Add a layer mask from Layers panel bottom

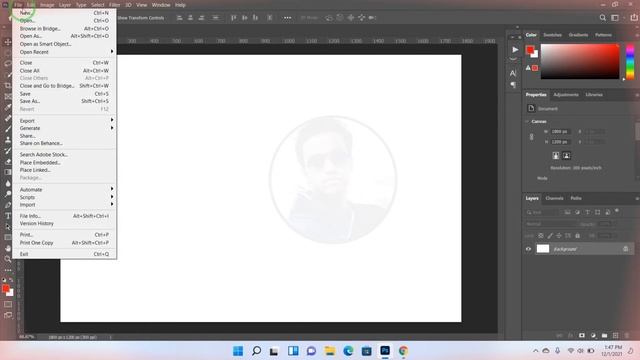pyautogui.click(x=582, y=336)
